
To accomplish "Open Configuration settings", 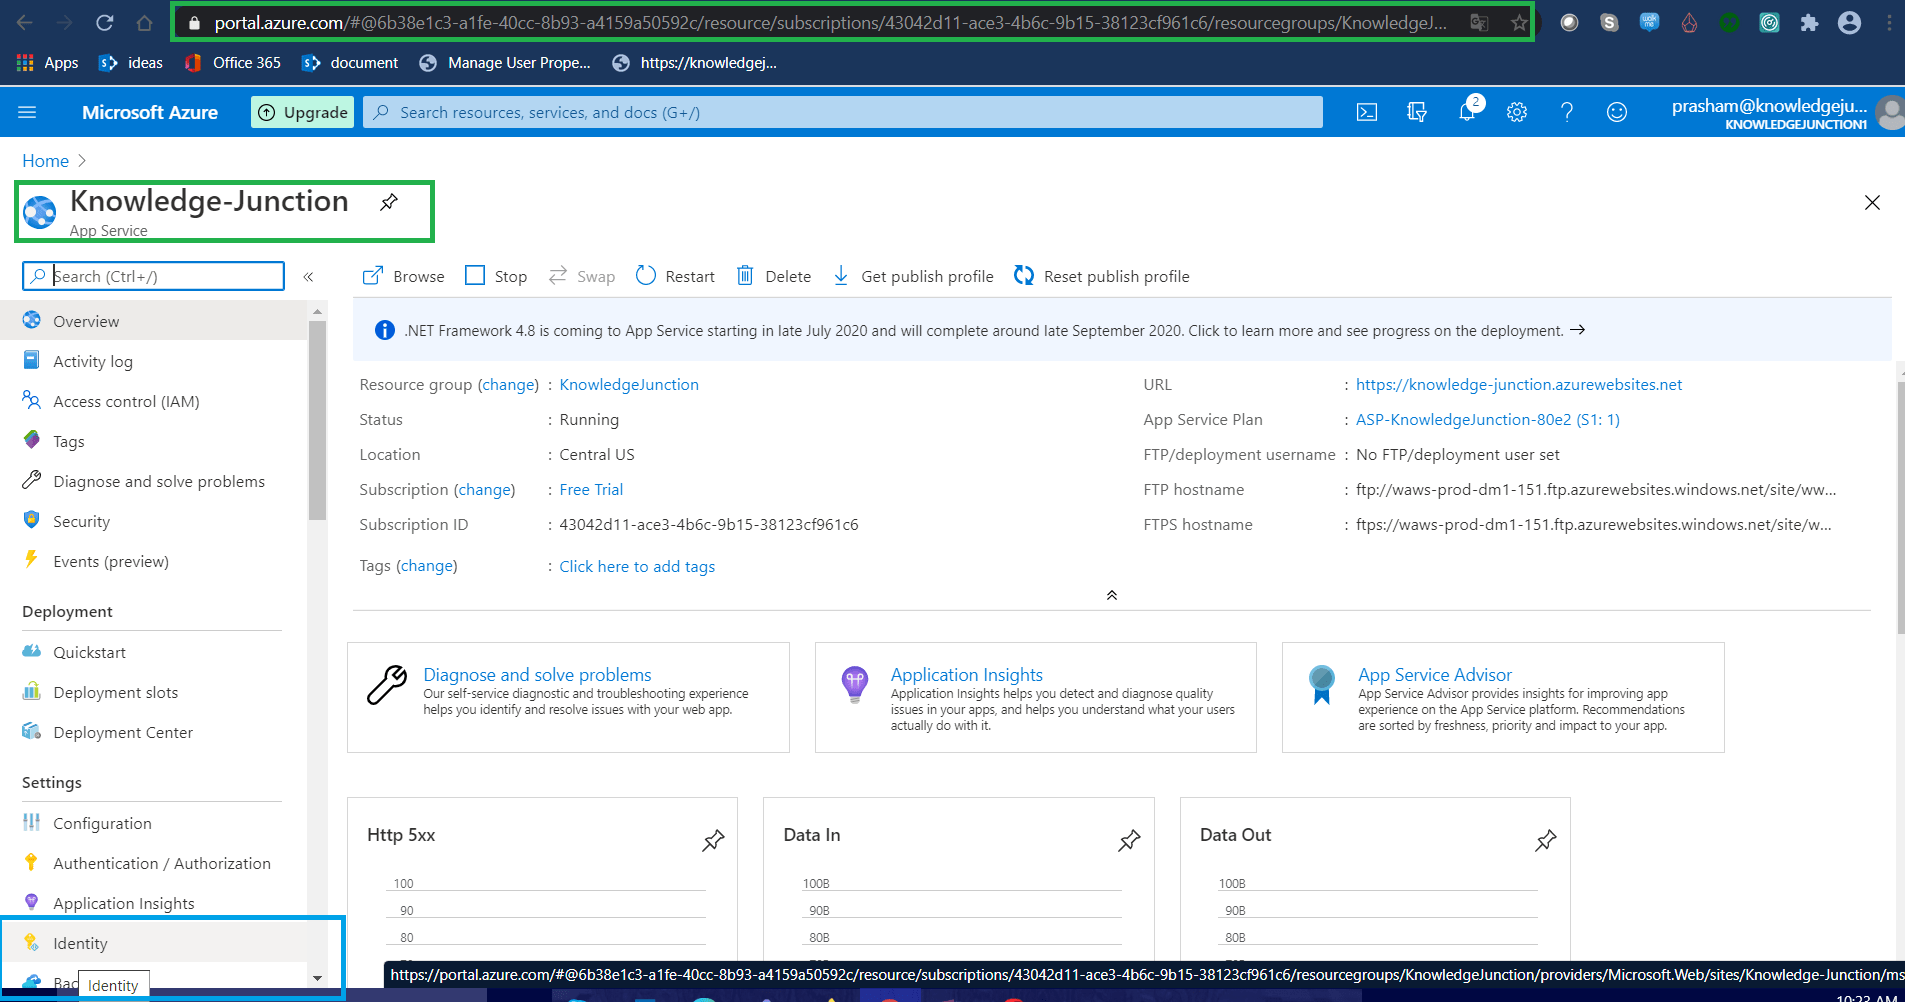I will 154,823.
